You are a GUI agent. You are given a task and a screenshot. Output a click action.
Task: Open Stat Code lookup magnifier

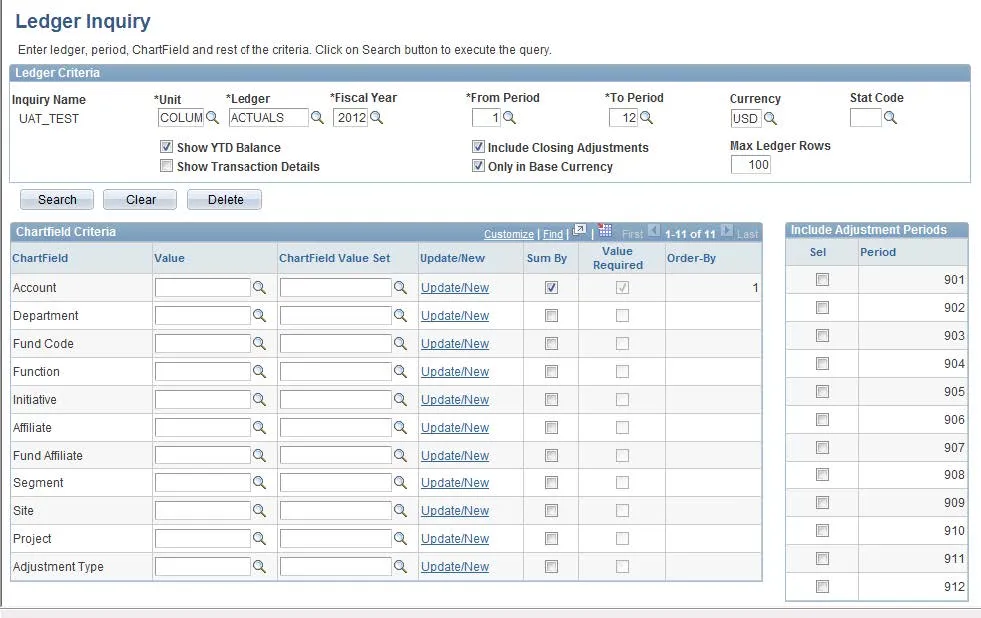890,118
